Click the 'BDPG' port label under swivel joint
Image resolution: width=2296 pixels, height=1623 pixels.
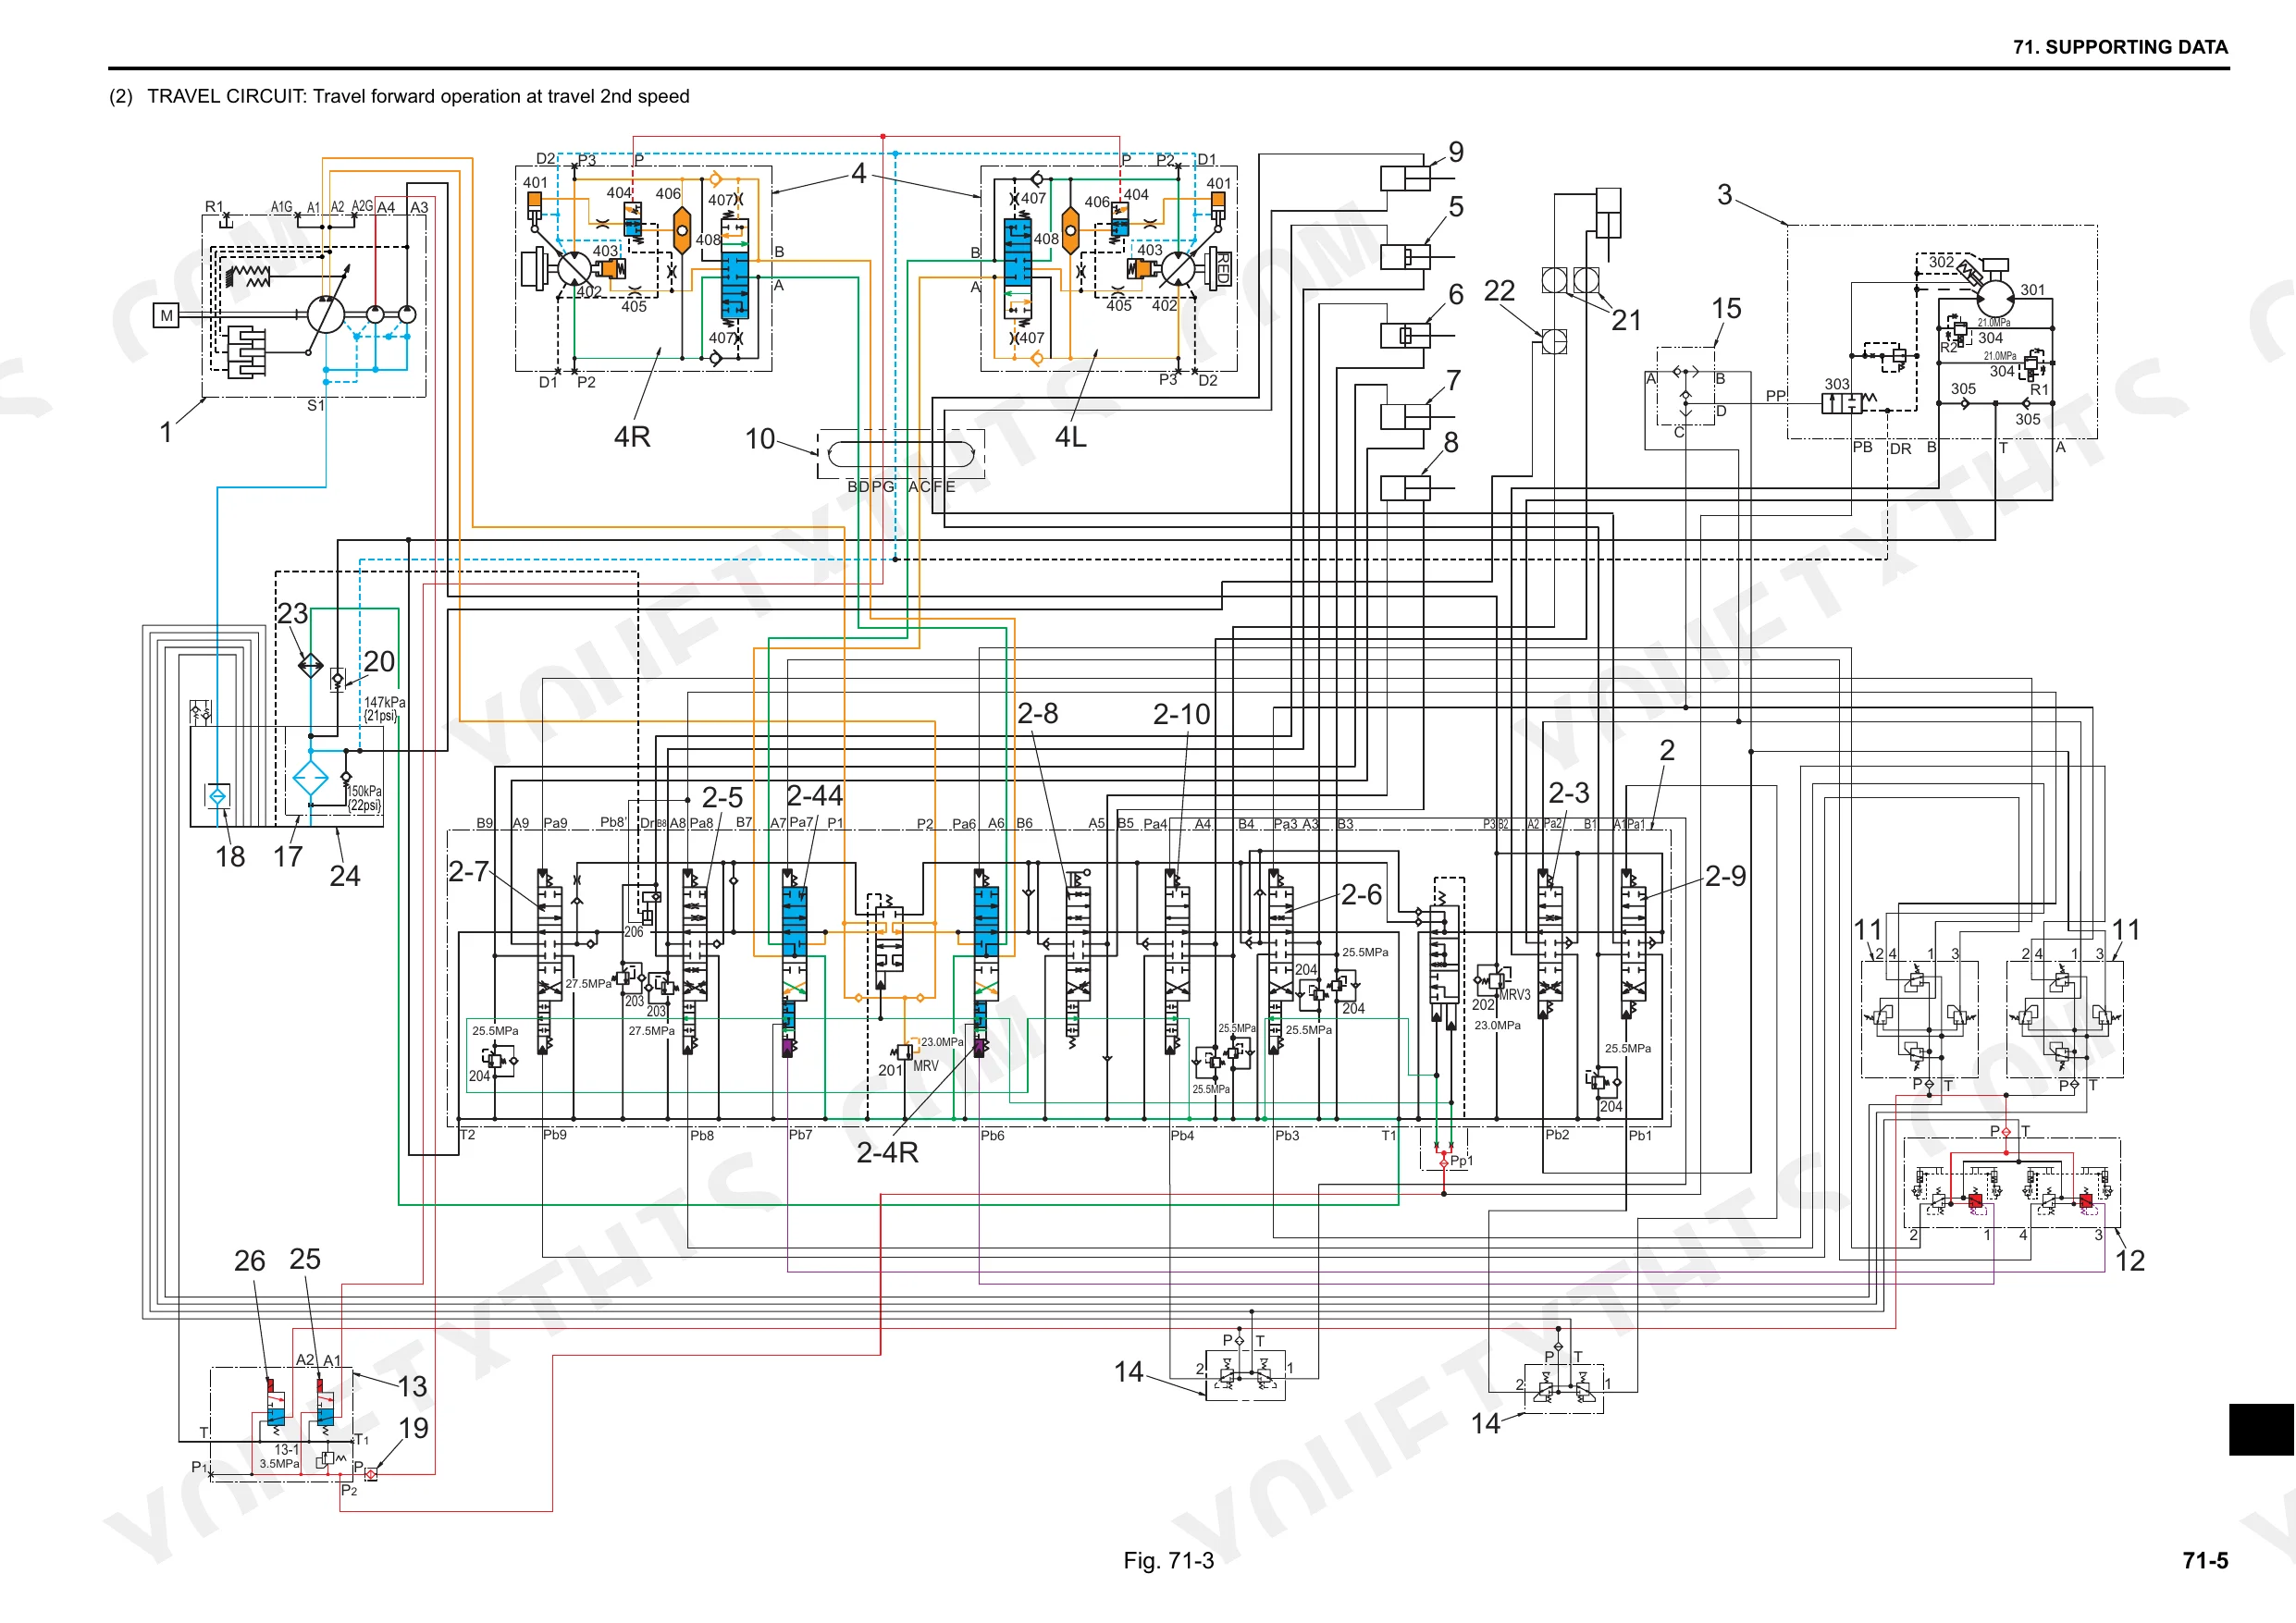(x=870, y=487)
